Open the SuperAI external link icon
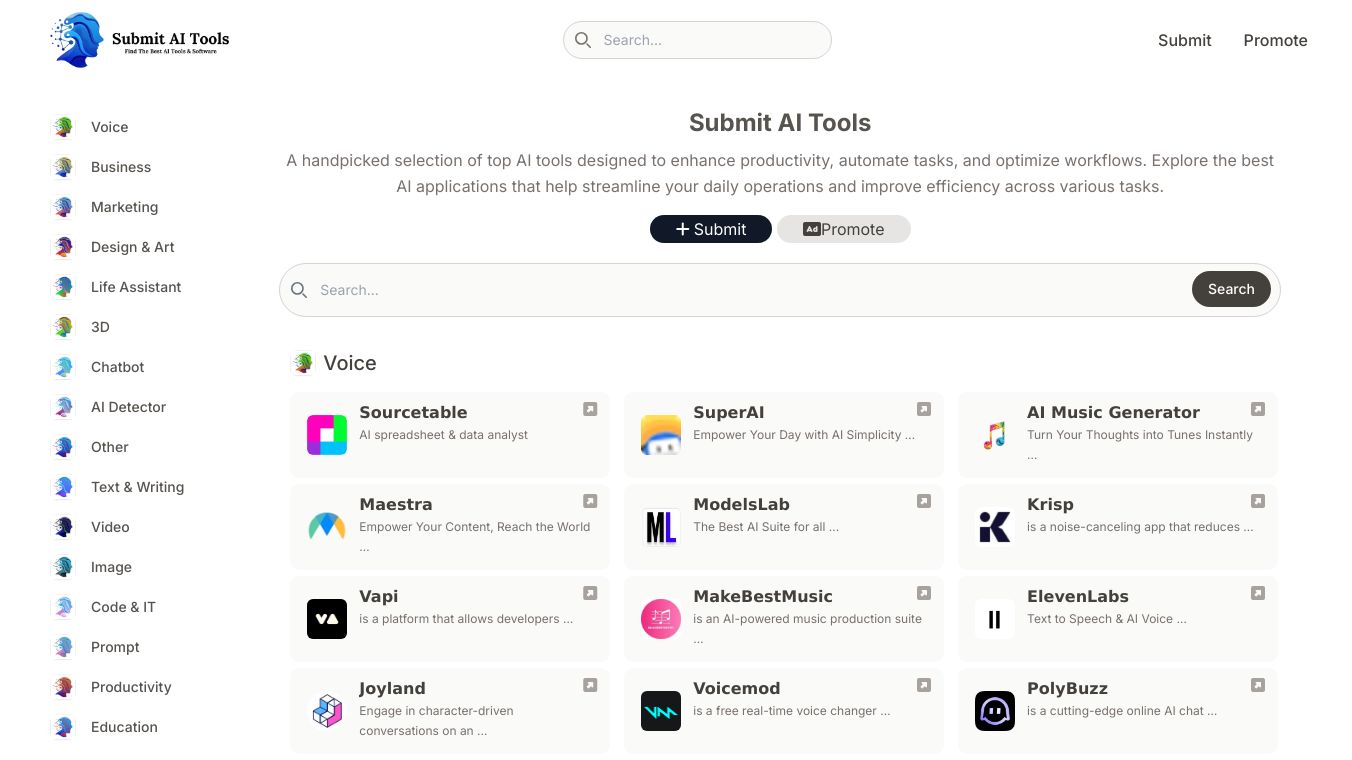Screen dimensions: 1352x760 [x=924, y=409]
